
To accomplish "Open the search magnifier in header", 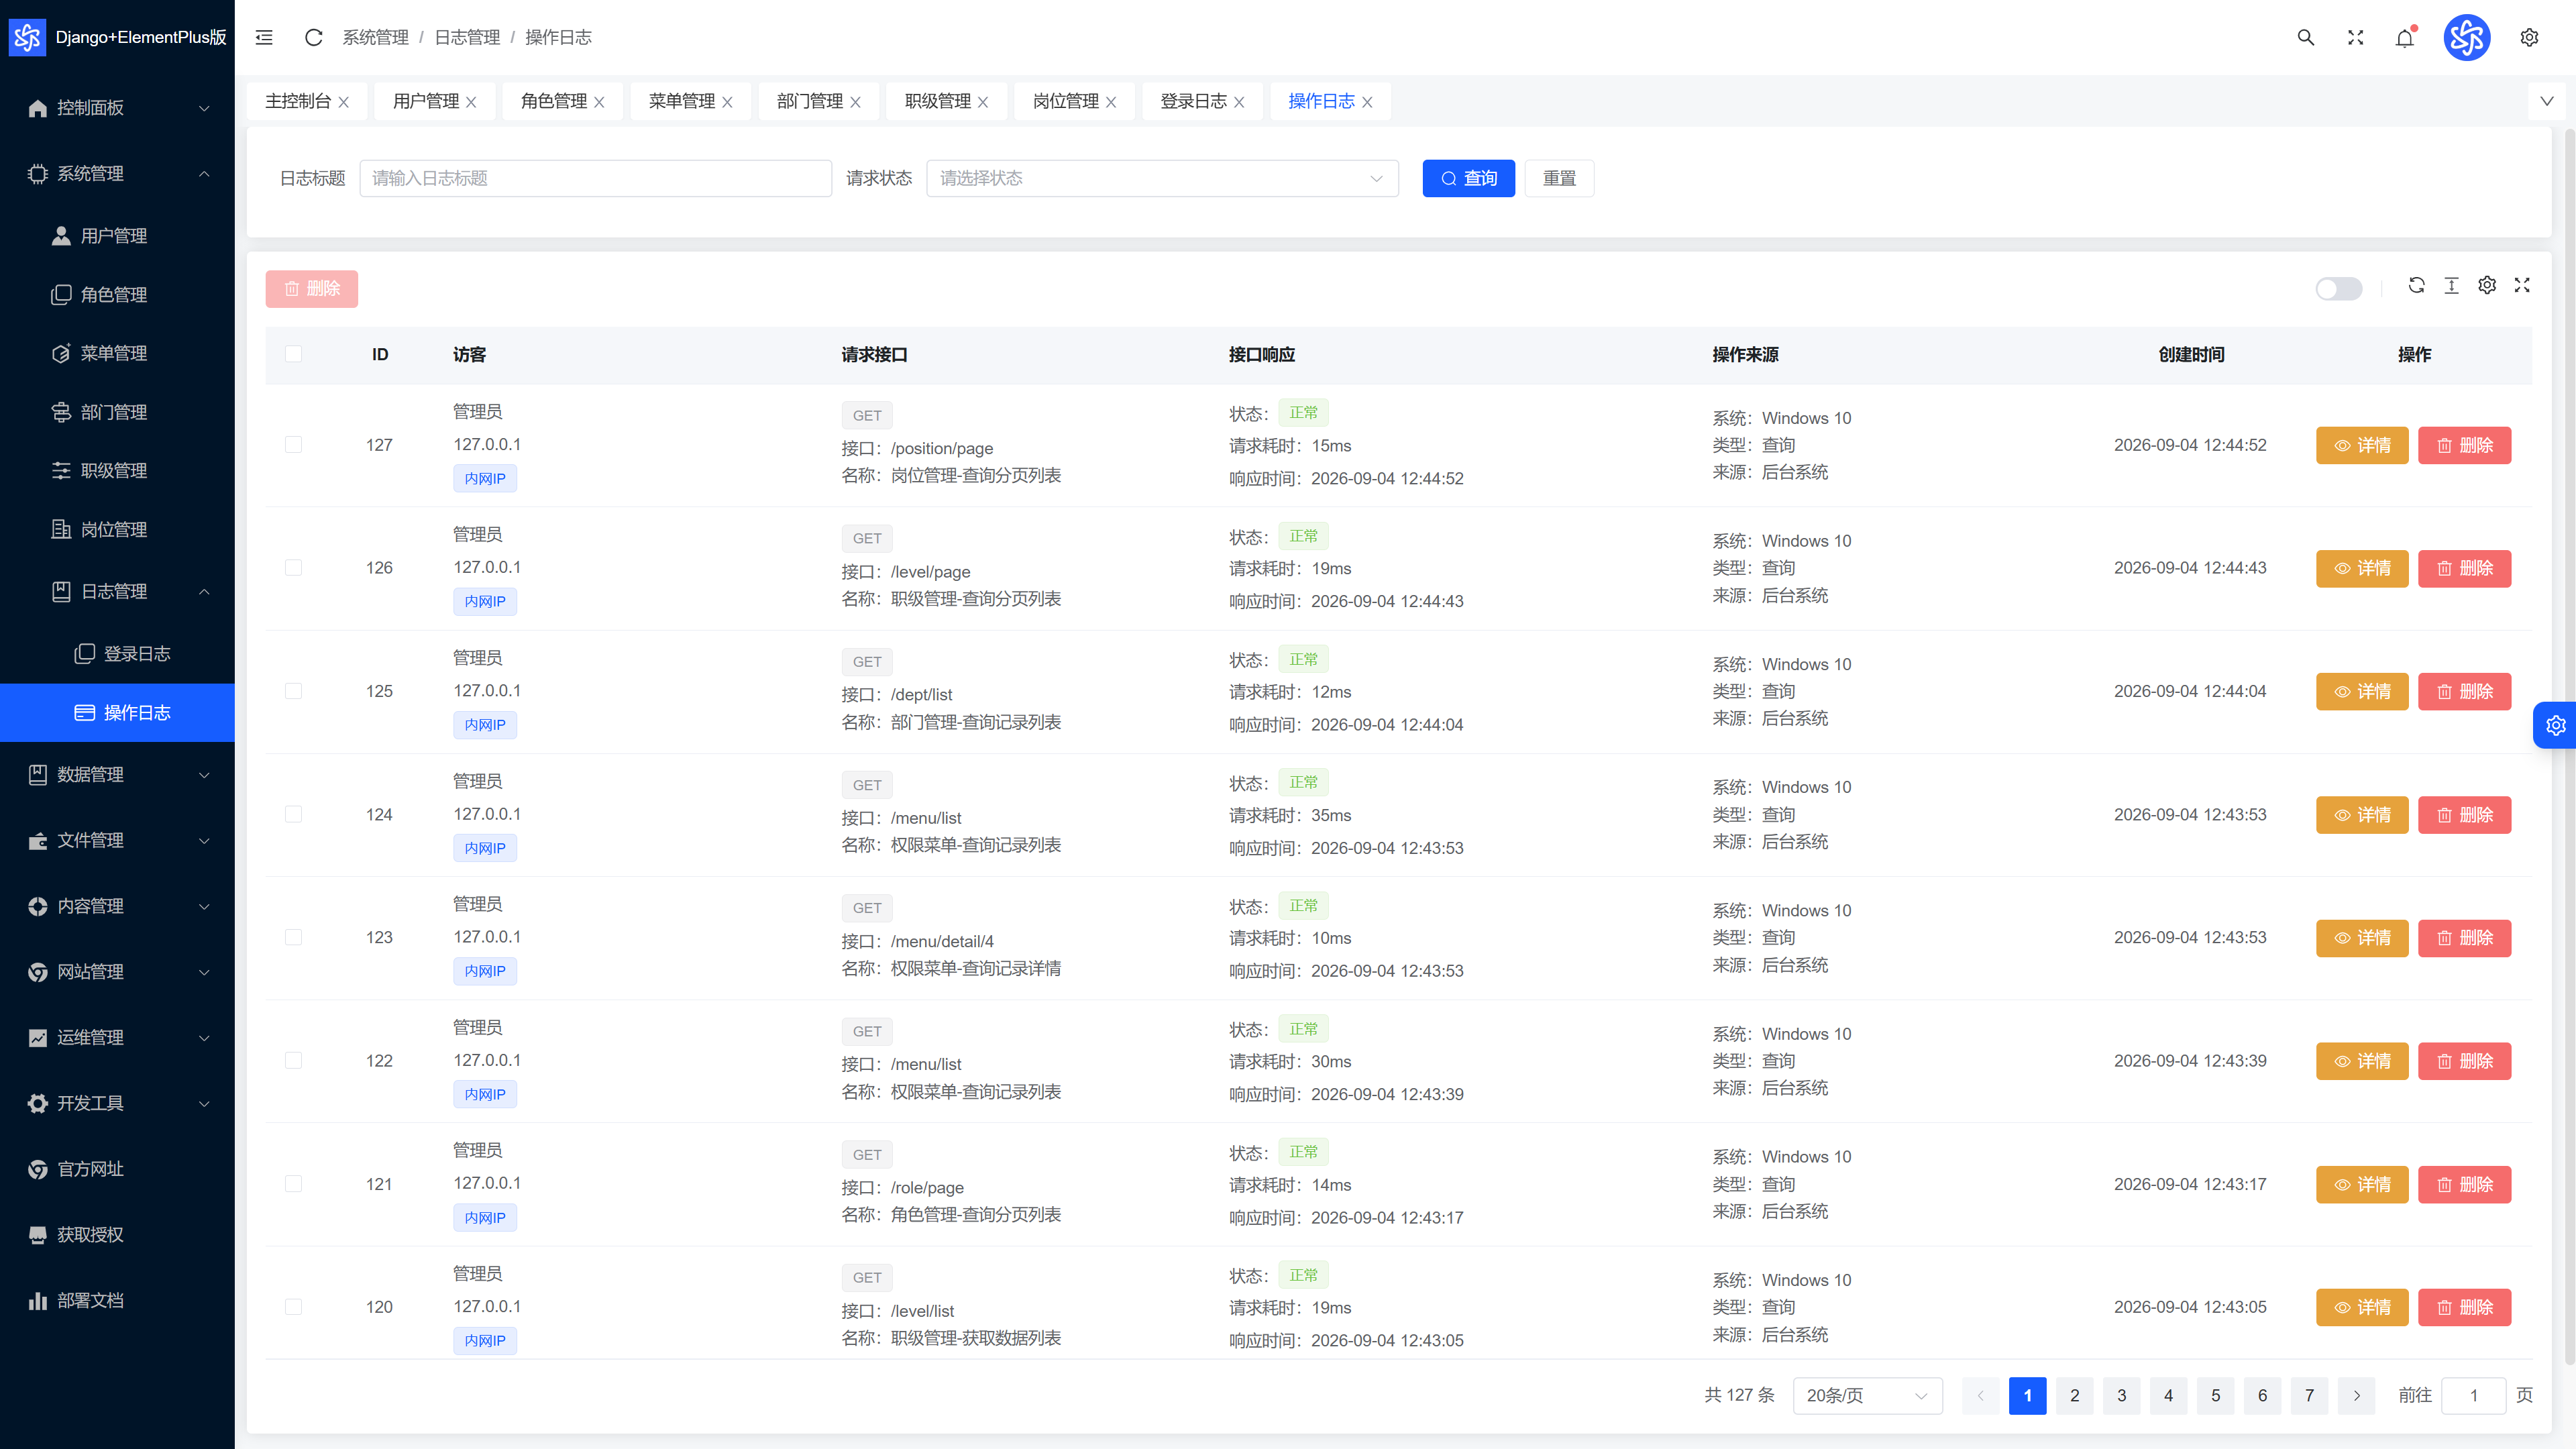I will coord(2306,37).
